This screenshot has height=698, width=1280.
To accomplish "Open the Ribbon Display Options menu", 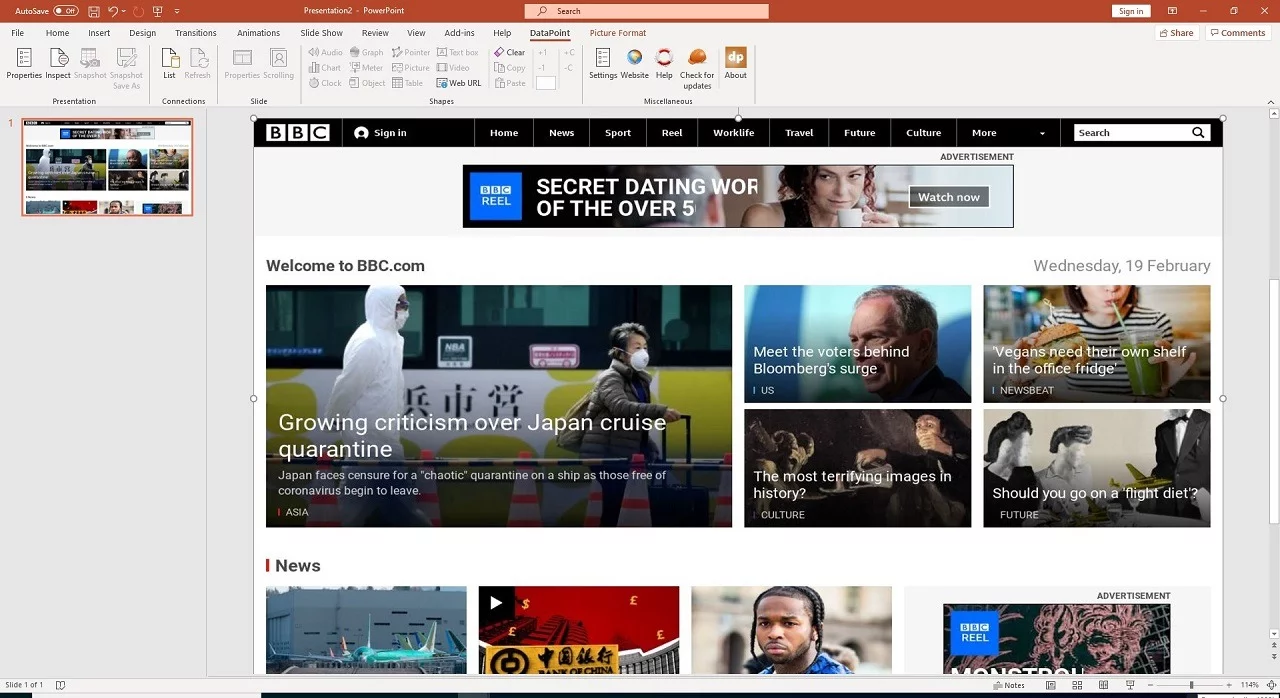I will (x=1173, y=11).
